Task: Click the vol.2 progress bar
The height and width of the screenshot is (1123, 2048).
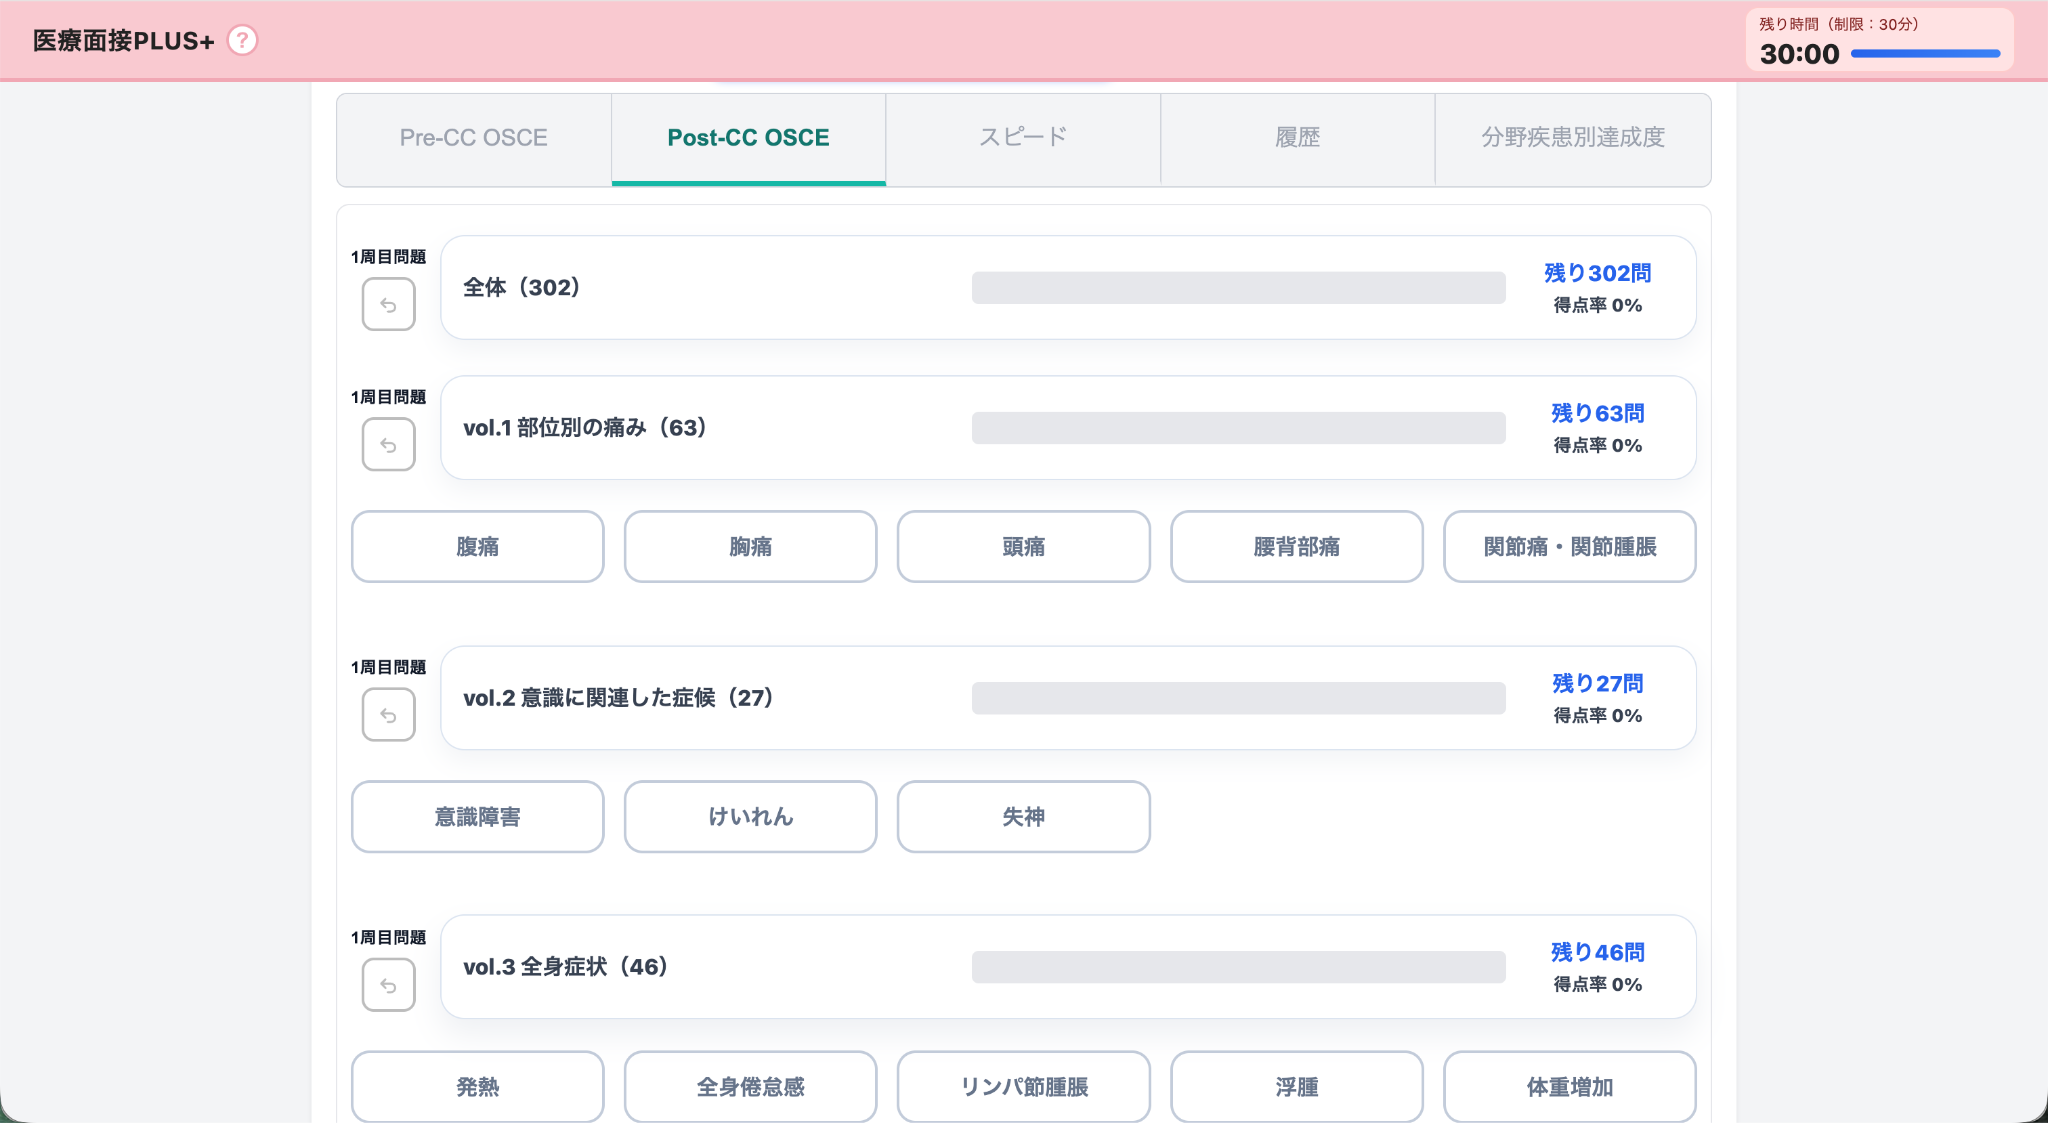Action: point(1239,698)
